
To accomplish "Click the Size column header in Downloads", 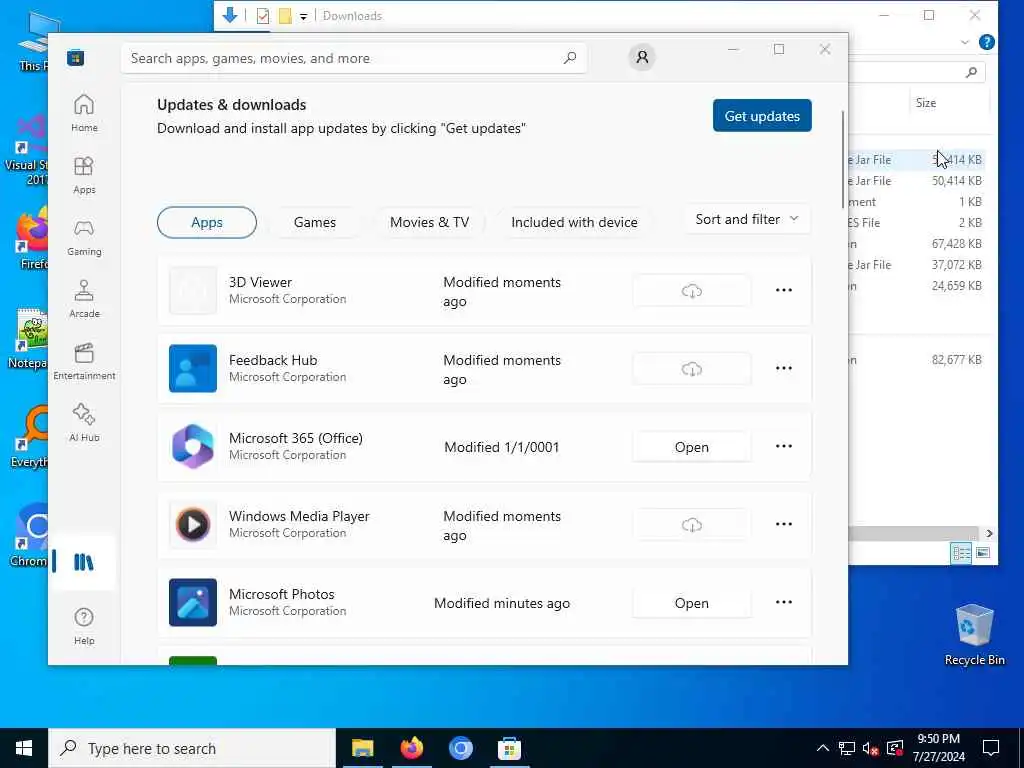I will tap(925, 103).
